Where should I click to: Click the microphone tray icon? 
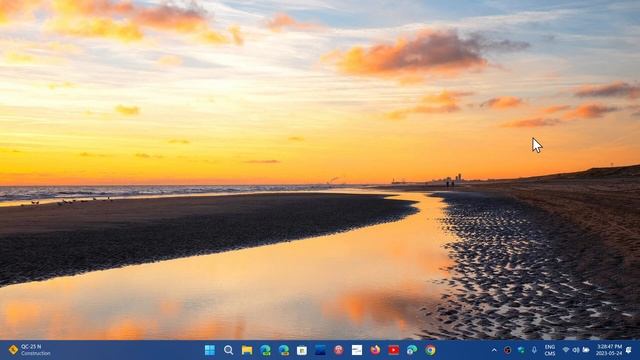click(x=534, y=350)
